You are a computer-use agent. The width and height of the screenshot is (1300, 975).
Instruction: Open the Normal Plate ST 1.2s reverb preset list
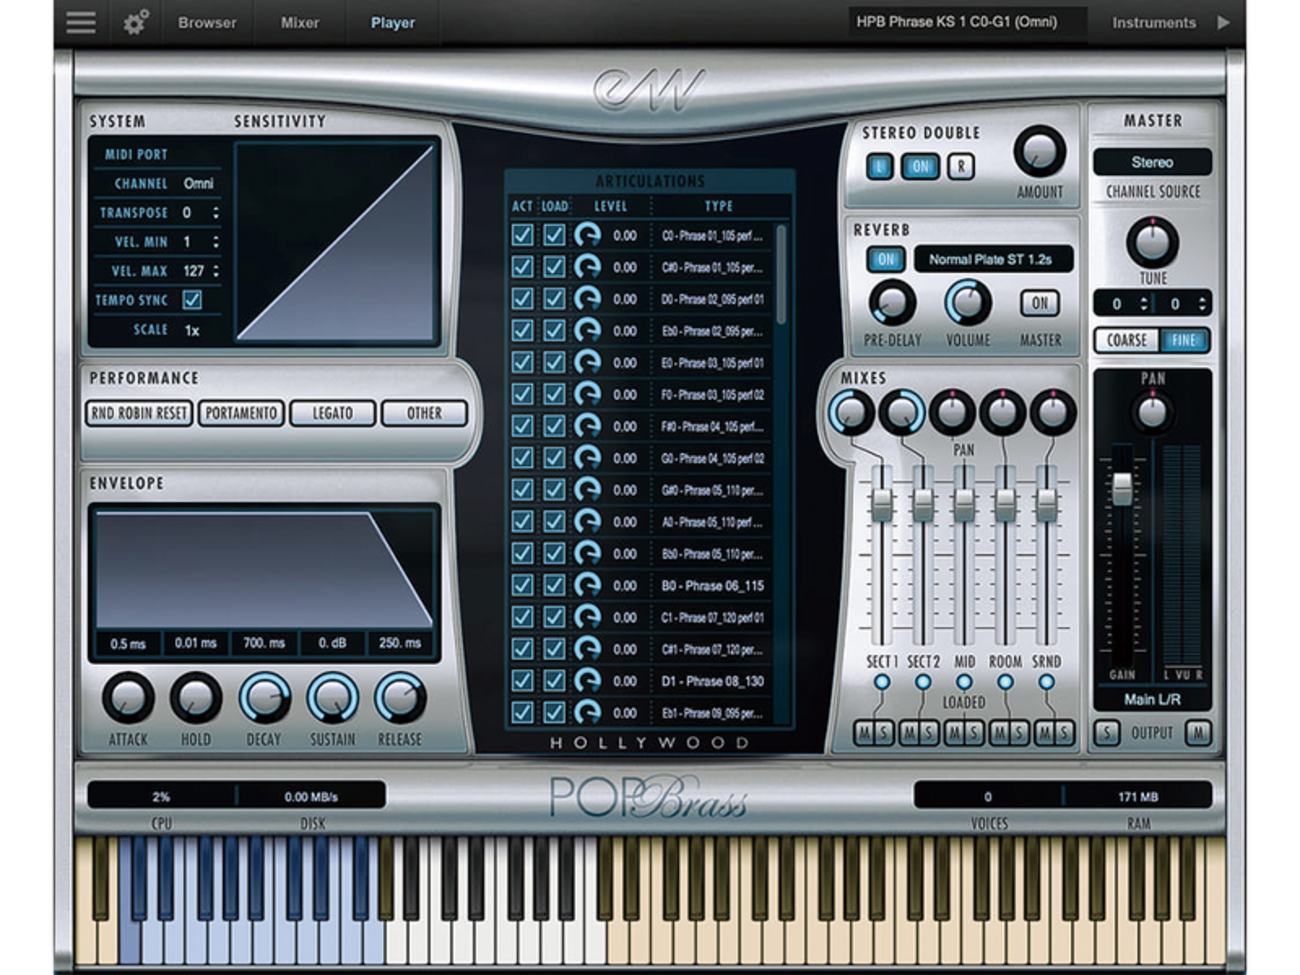point(993,259)
